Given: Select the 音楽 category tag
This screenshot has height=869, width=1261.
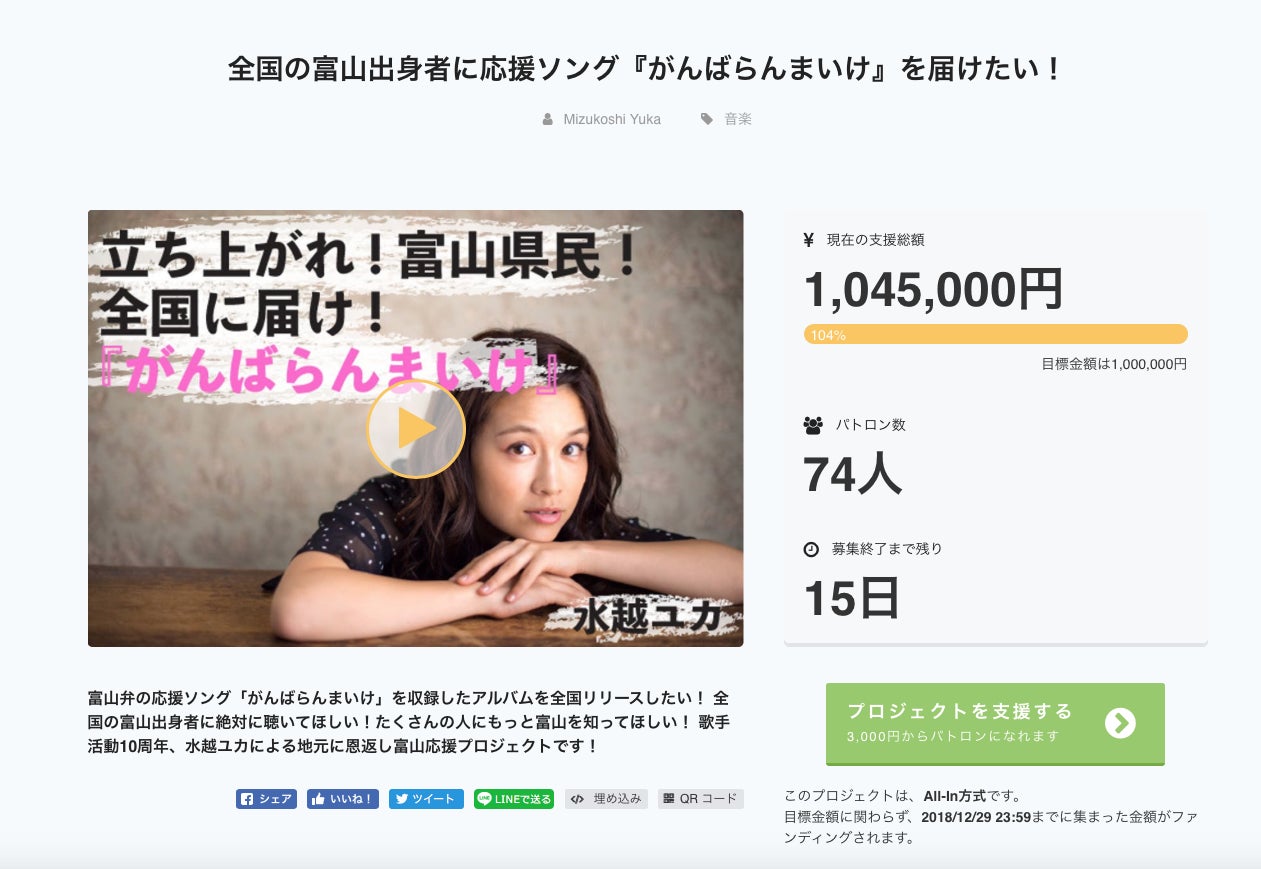Looking at the screenshot, I should coord(738,119).
